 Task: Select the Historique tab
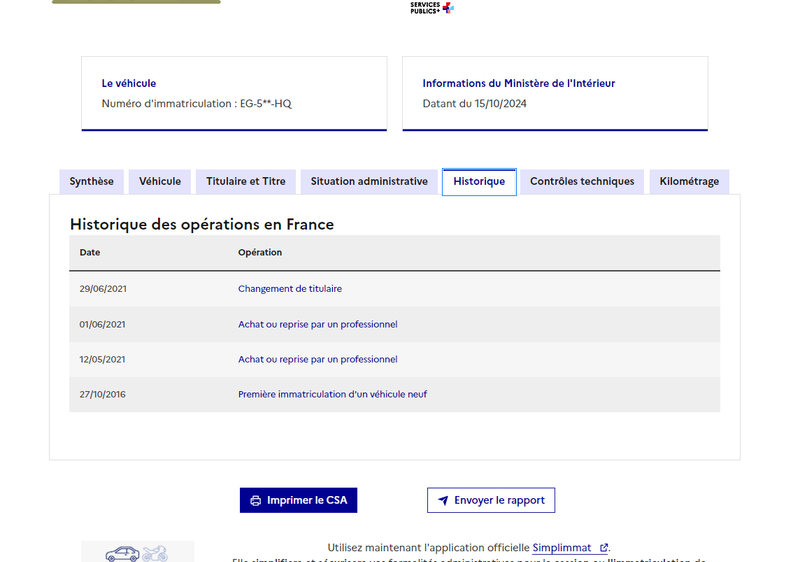479,182
